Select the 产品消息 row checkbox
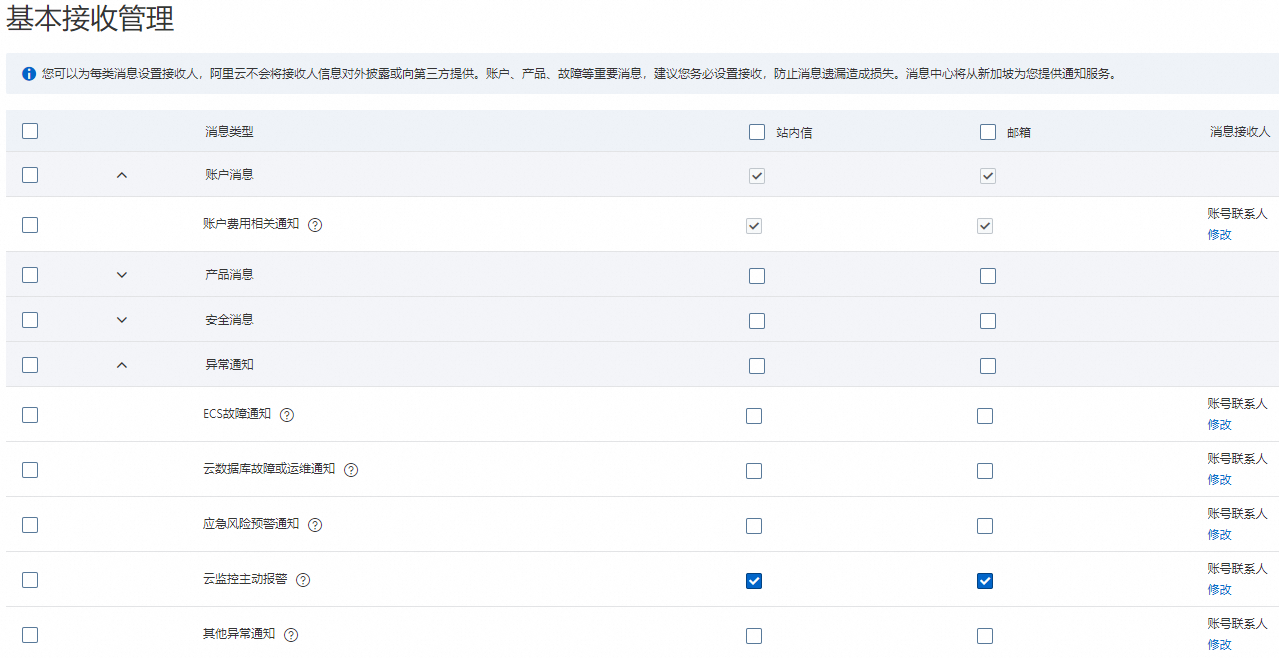Screen dimensions: 1279x658 (x=30, y=275)
